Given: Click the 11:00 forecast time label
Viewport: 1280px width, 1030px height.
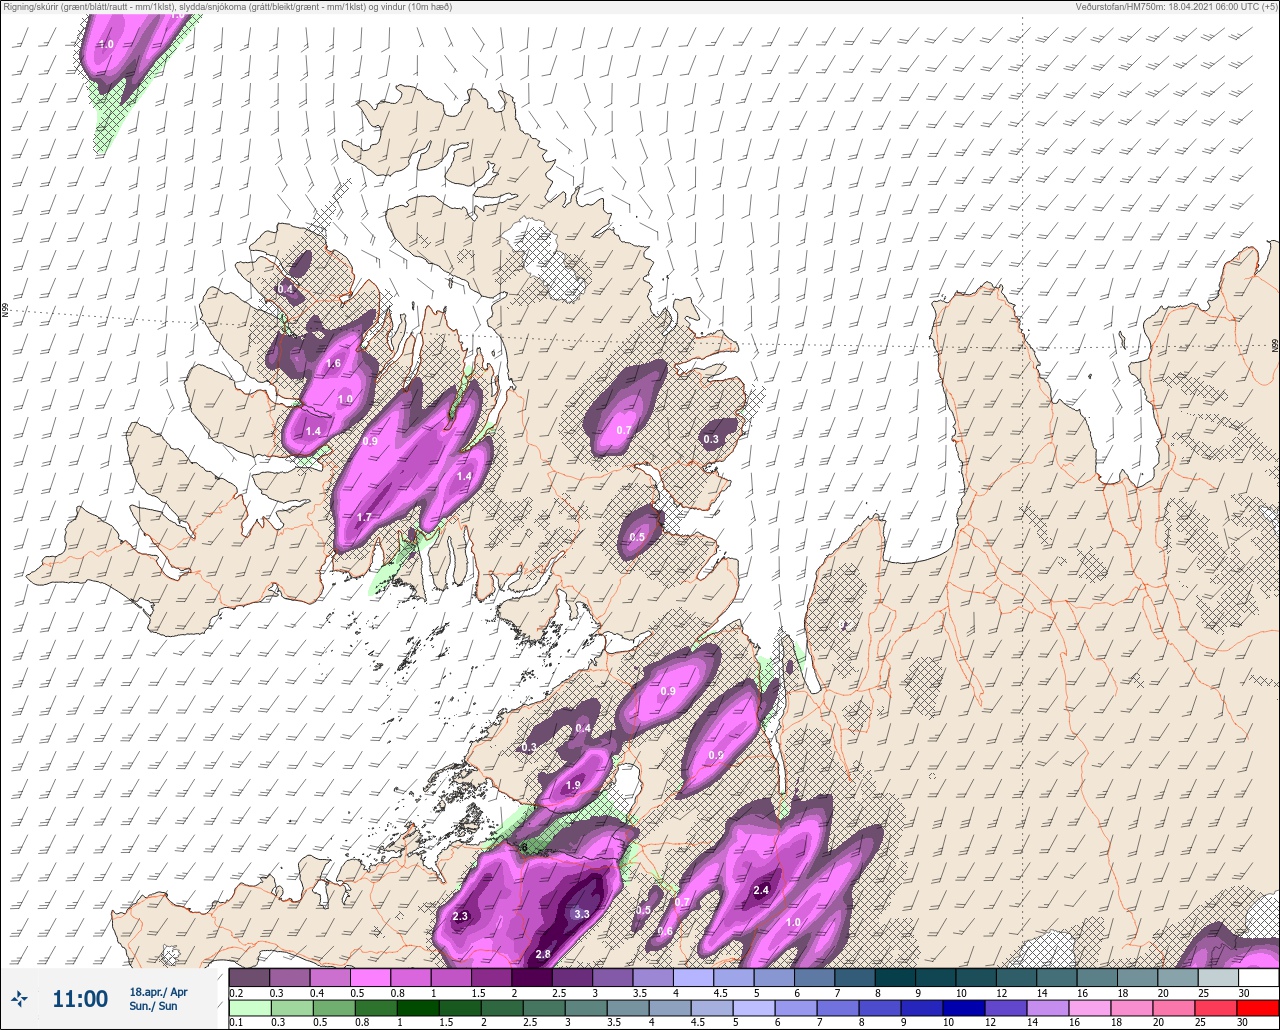Looking at the screenshot, I should coord(80,998).
